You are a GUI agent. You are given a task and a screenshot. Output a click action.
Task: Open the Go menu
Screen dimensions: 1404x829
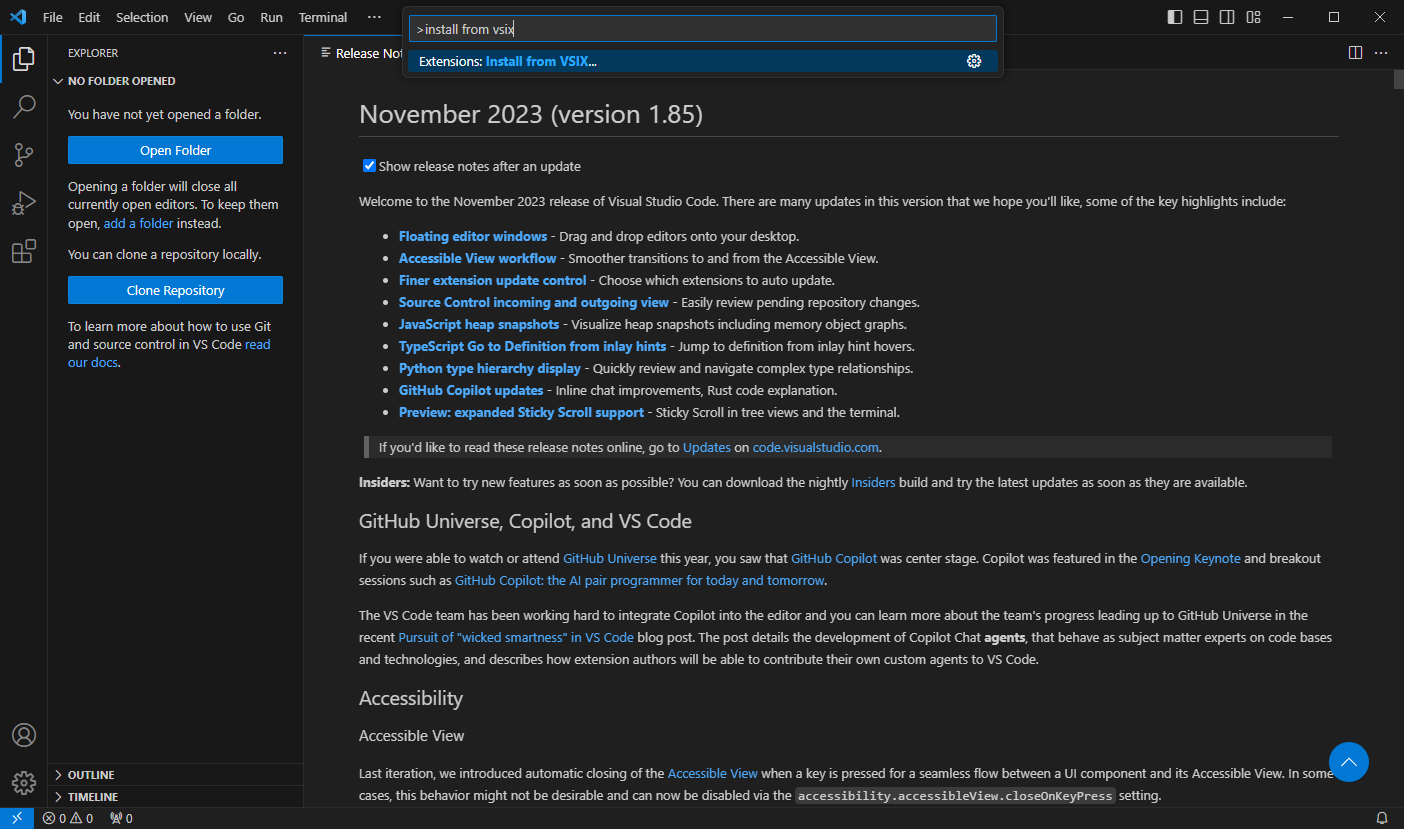click(x=236, y=17)
